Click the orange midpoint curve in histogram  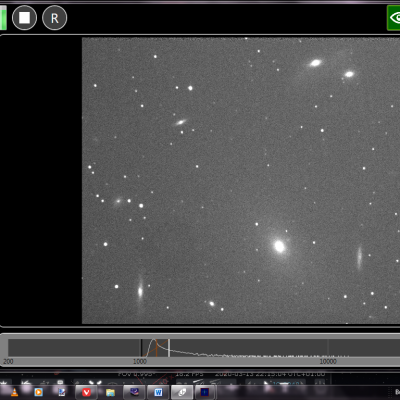pos(156,347)
